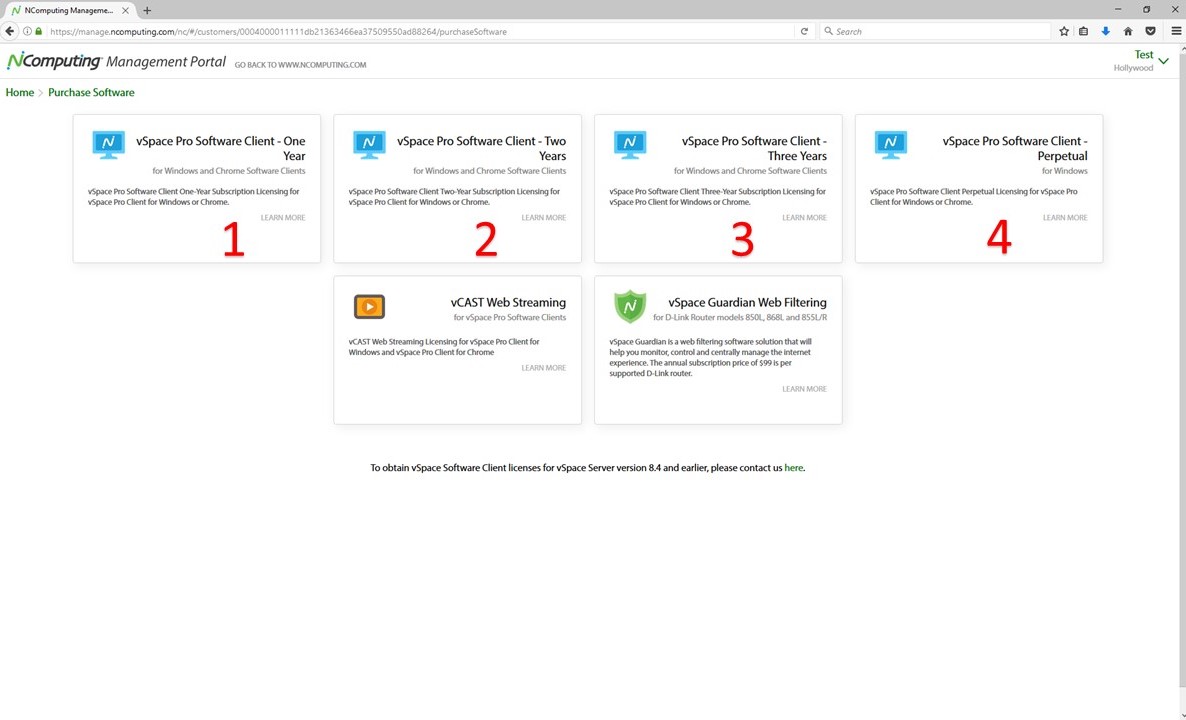Viewport: 1186px width, 720px height.
Task: Open vSpace Pro Software Client - Perpetual title
Action: click(1015, 148)
